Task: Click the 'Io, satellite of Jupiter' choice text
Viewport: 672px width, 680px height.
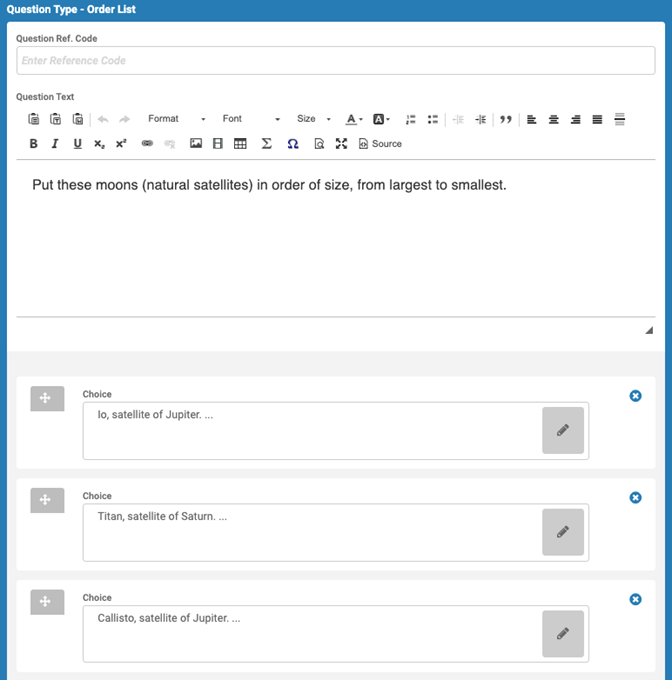Action: click(x=155, y=415)
